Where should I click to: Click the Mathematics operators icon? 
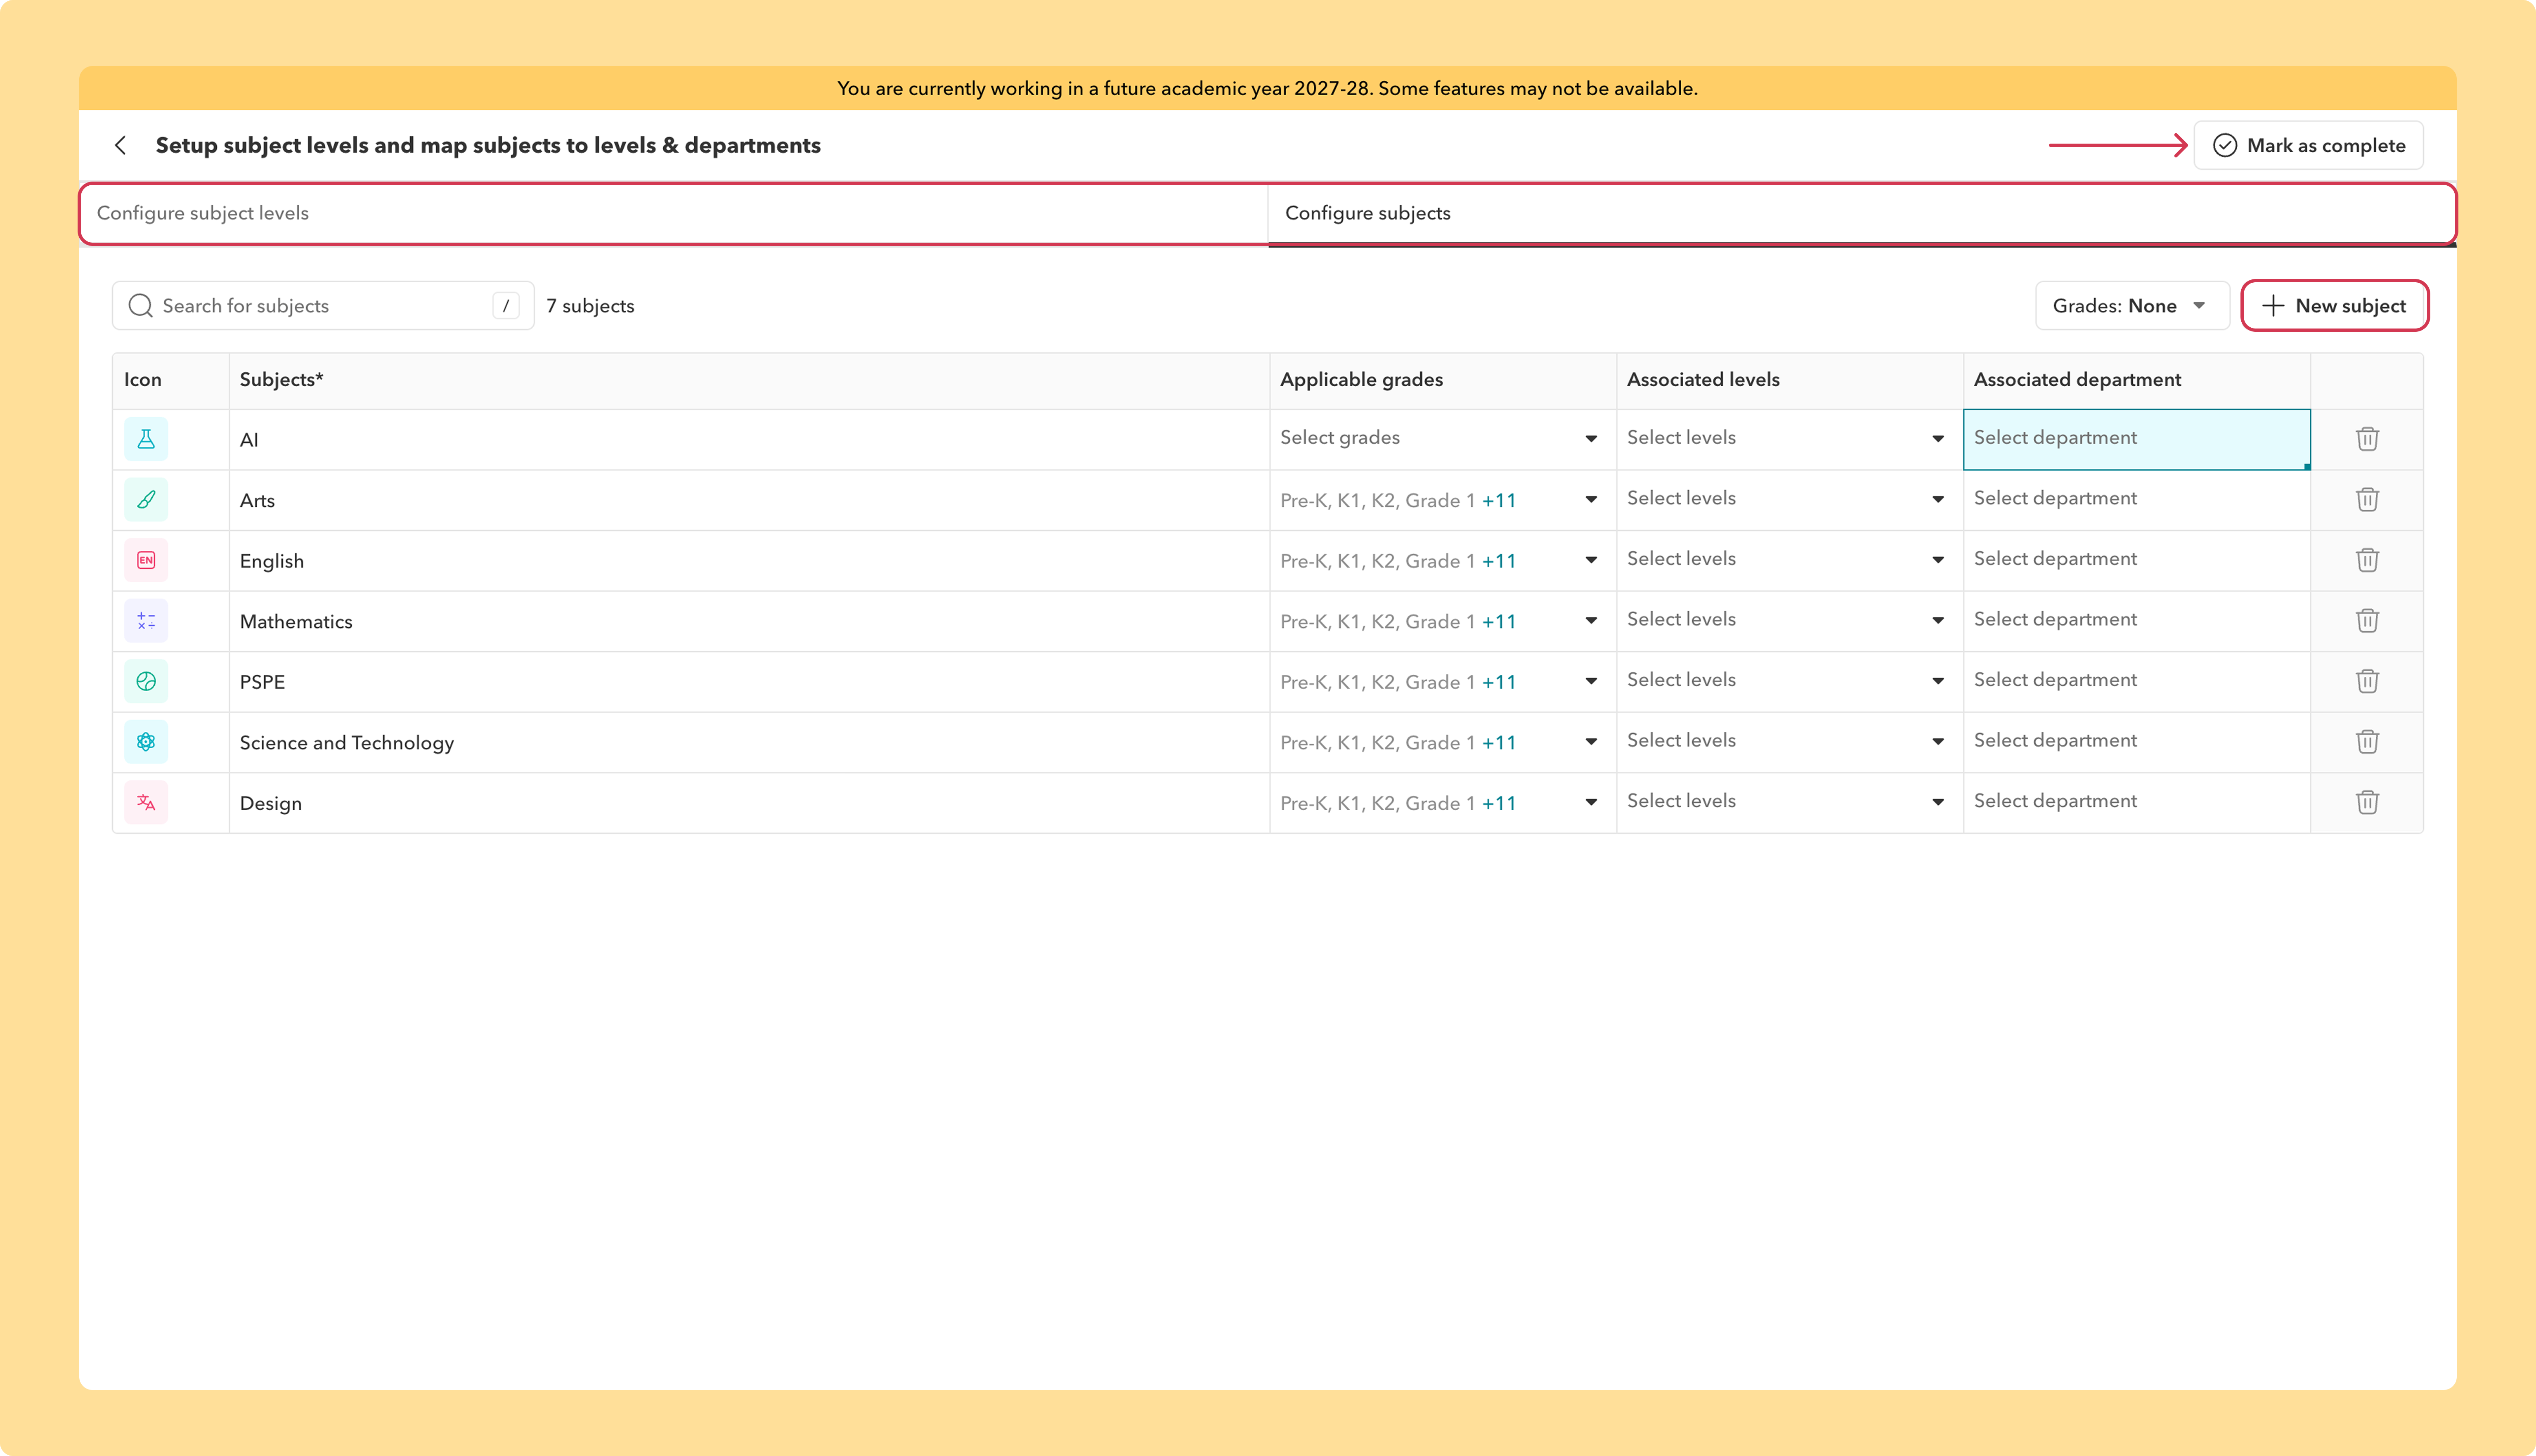point(146,621)
